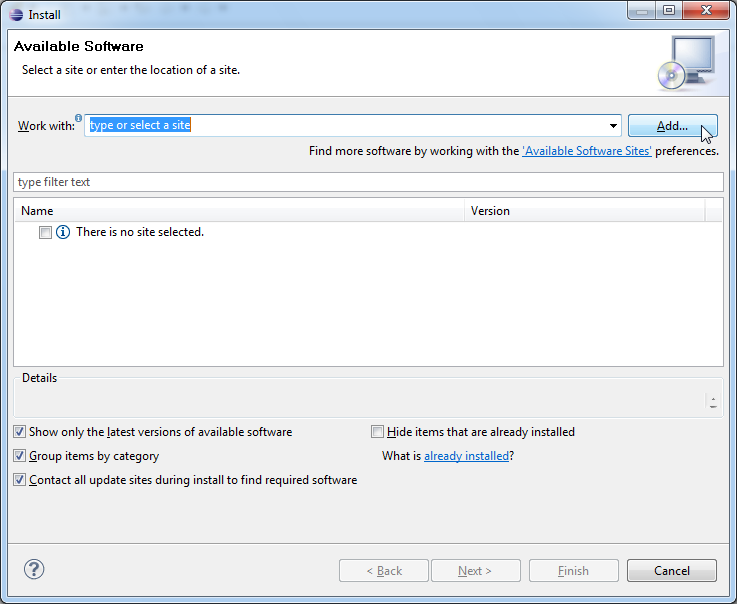This screenshot has height=604, width=737.
Task: Focus the 'type filter text' field
Action: click(x=367, y=182)
